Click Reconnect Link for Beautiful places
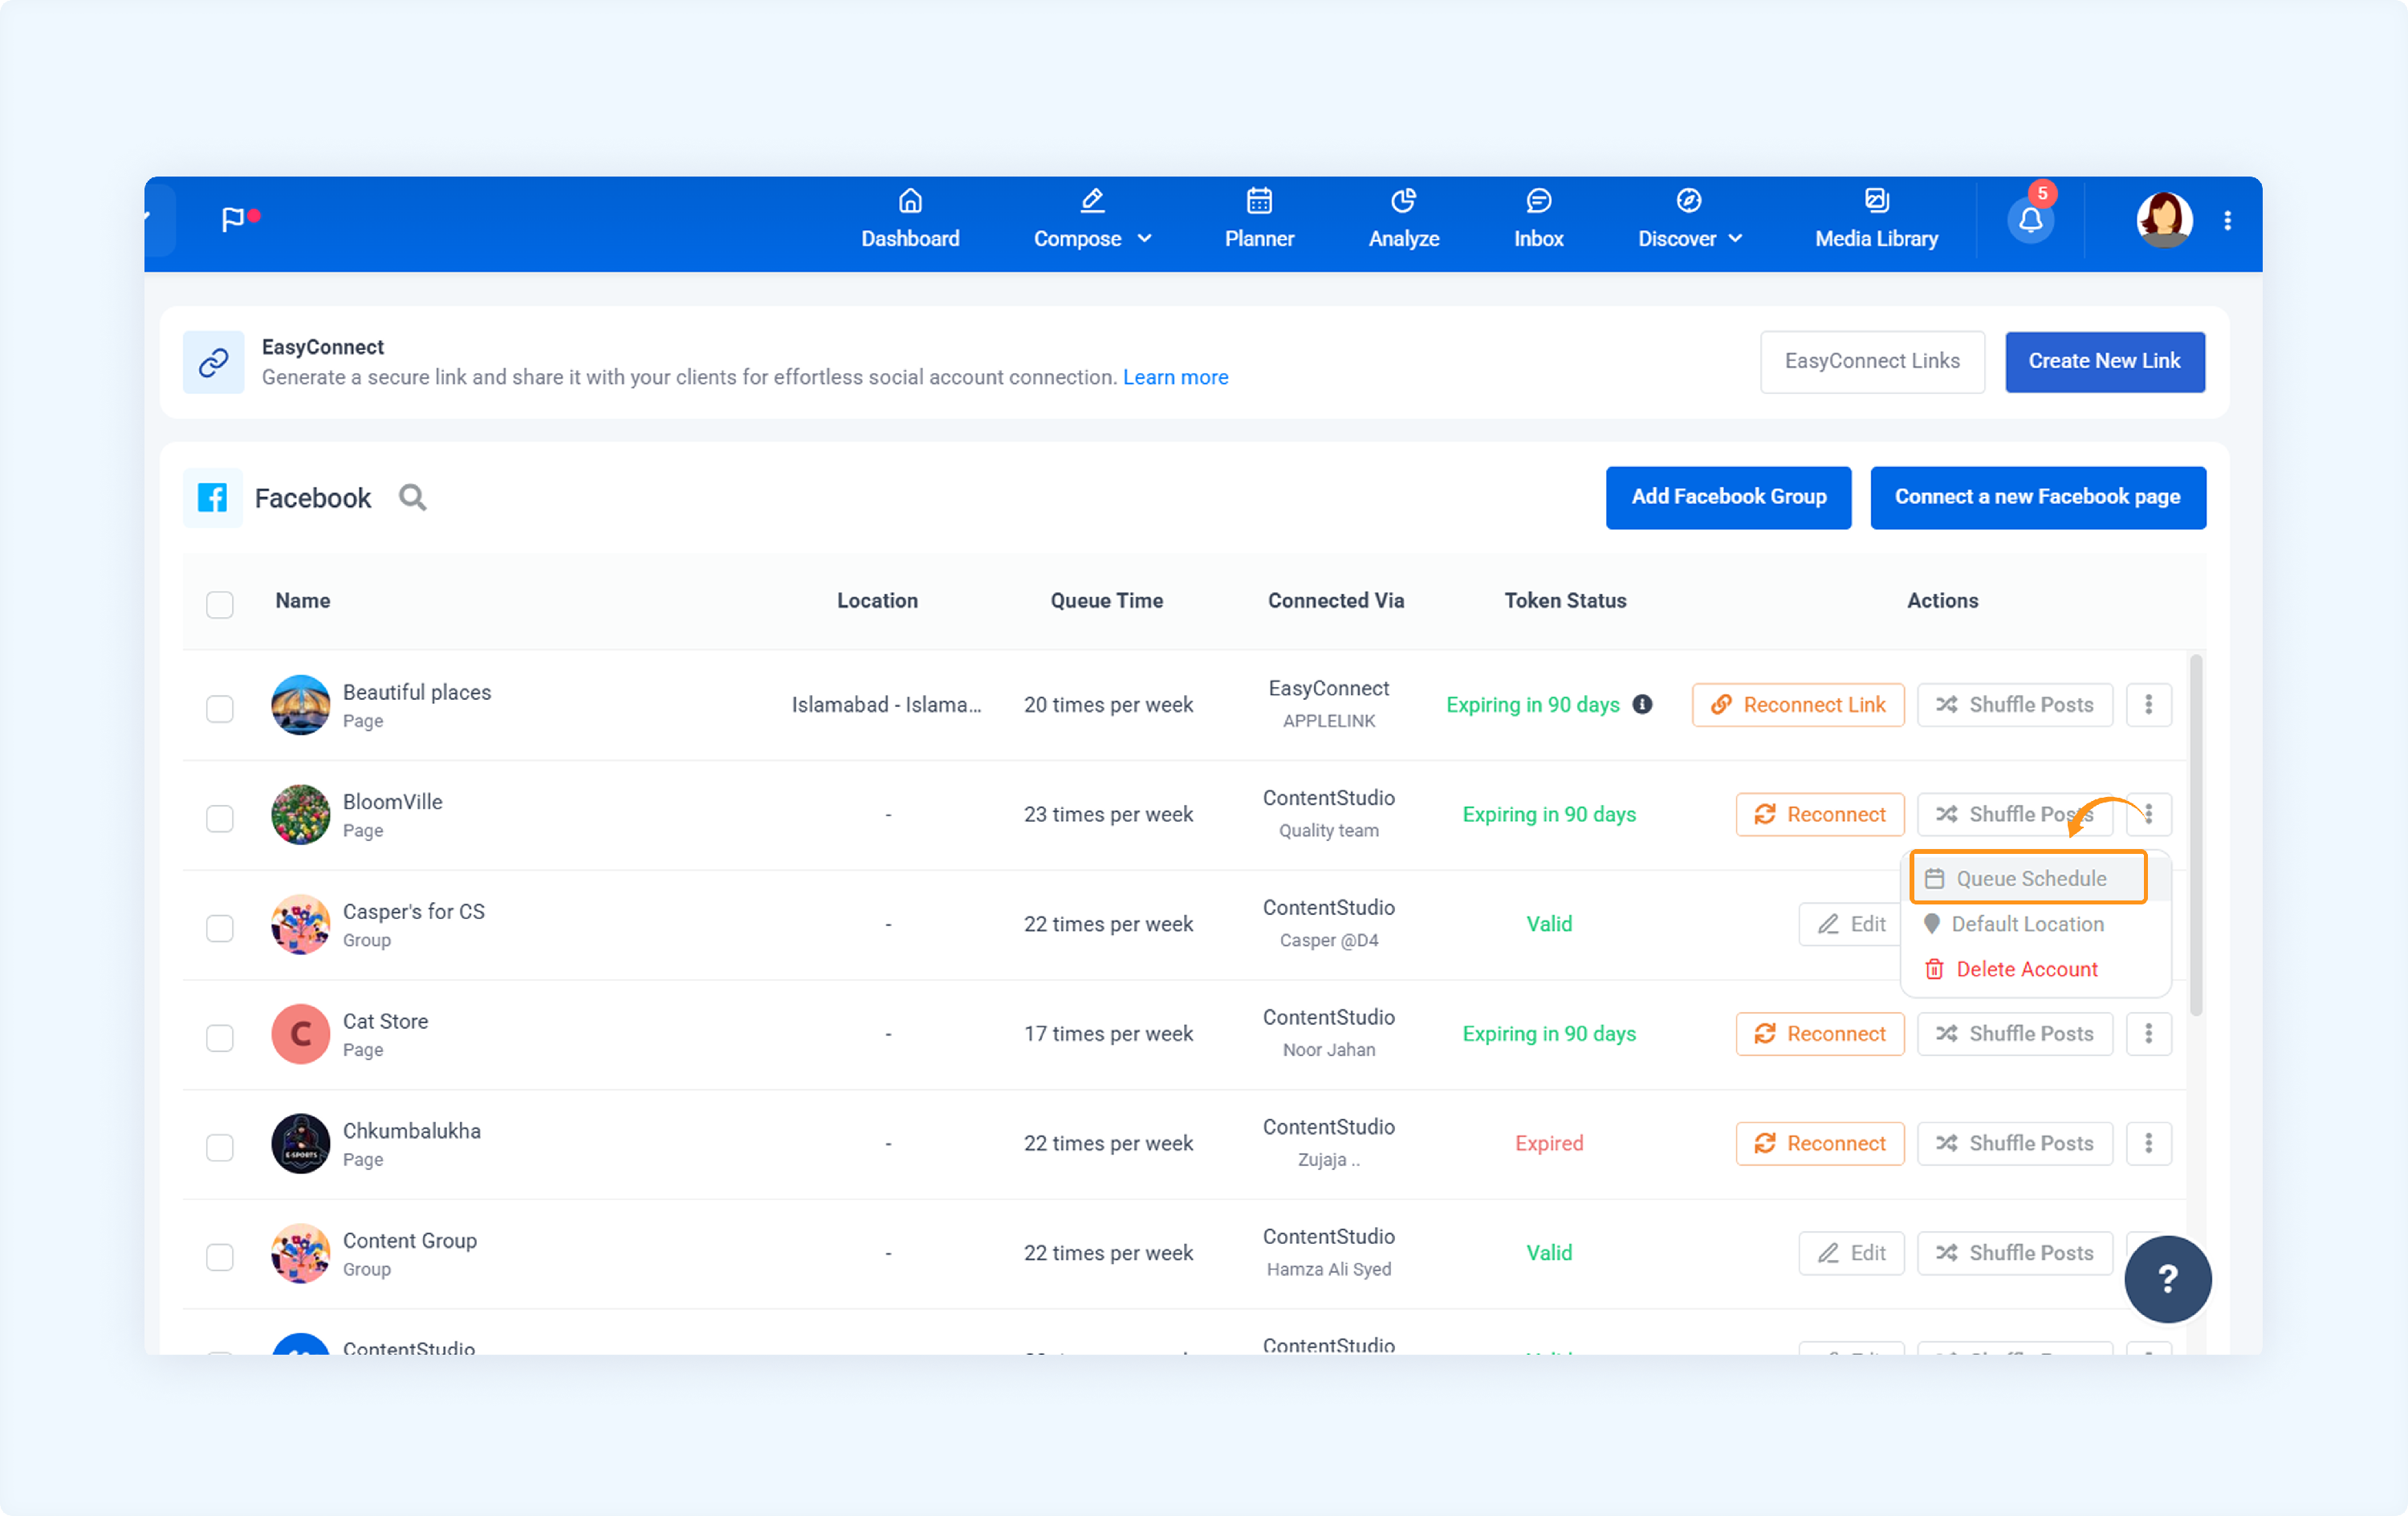This screenshot has width=2408, height=1516. [1798, 705]
